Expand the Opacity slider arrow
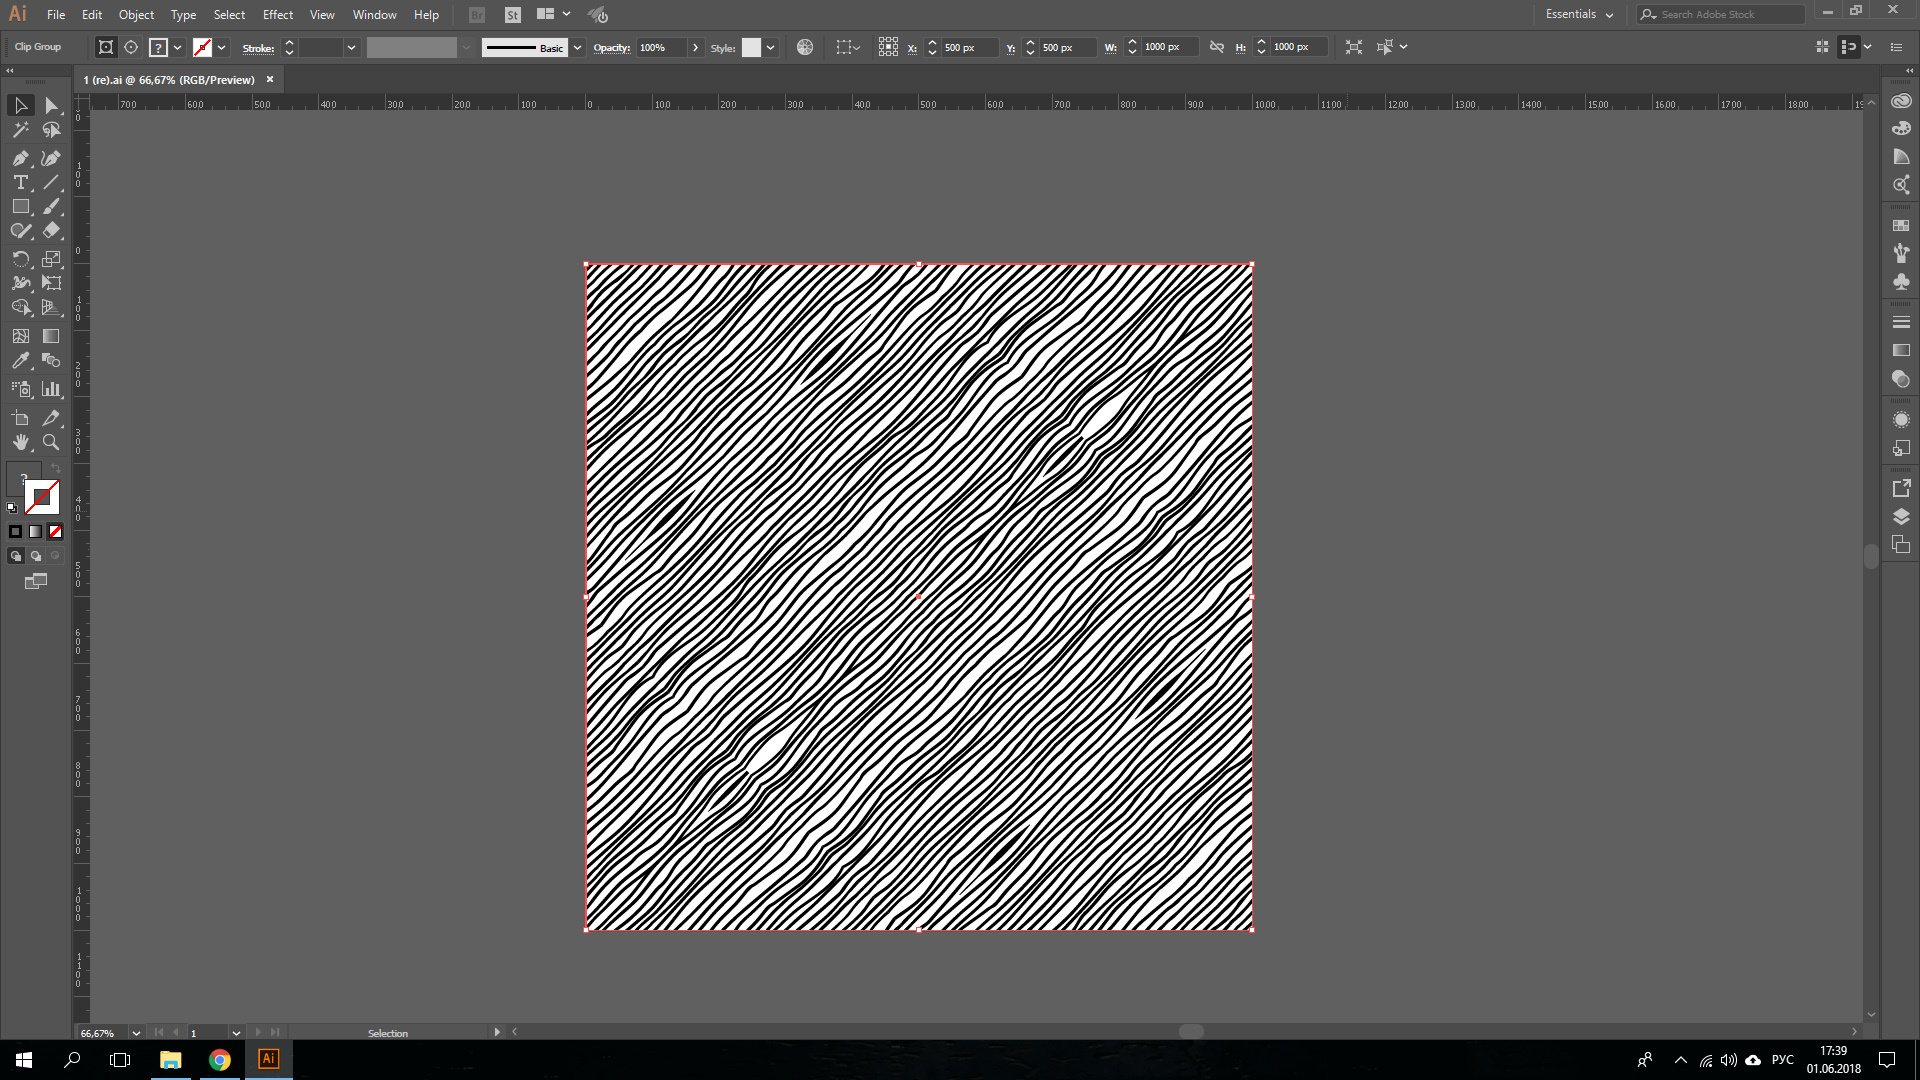 tap(695, 47)
